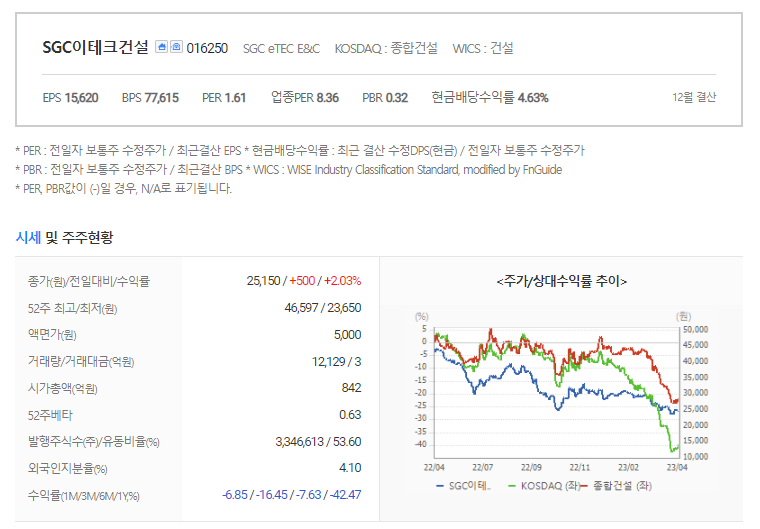
Task: Click the KOSDAQ (좌) green legend entry
Action: [x=544, y=486]
